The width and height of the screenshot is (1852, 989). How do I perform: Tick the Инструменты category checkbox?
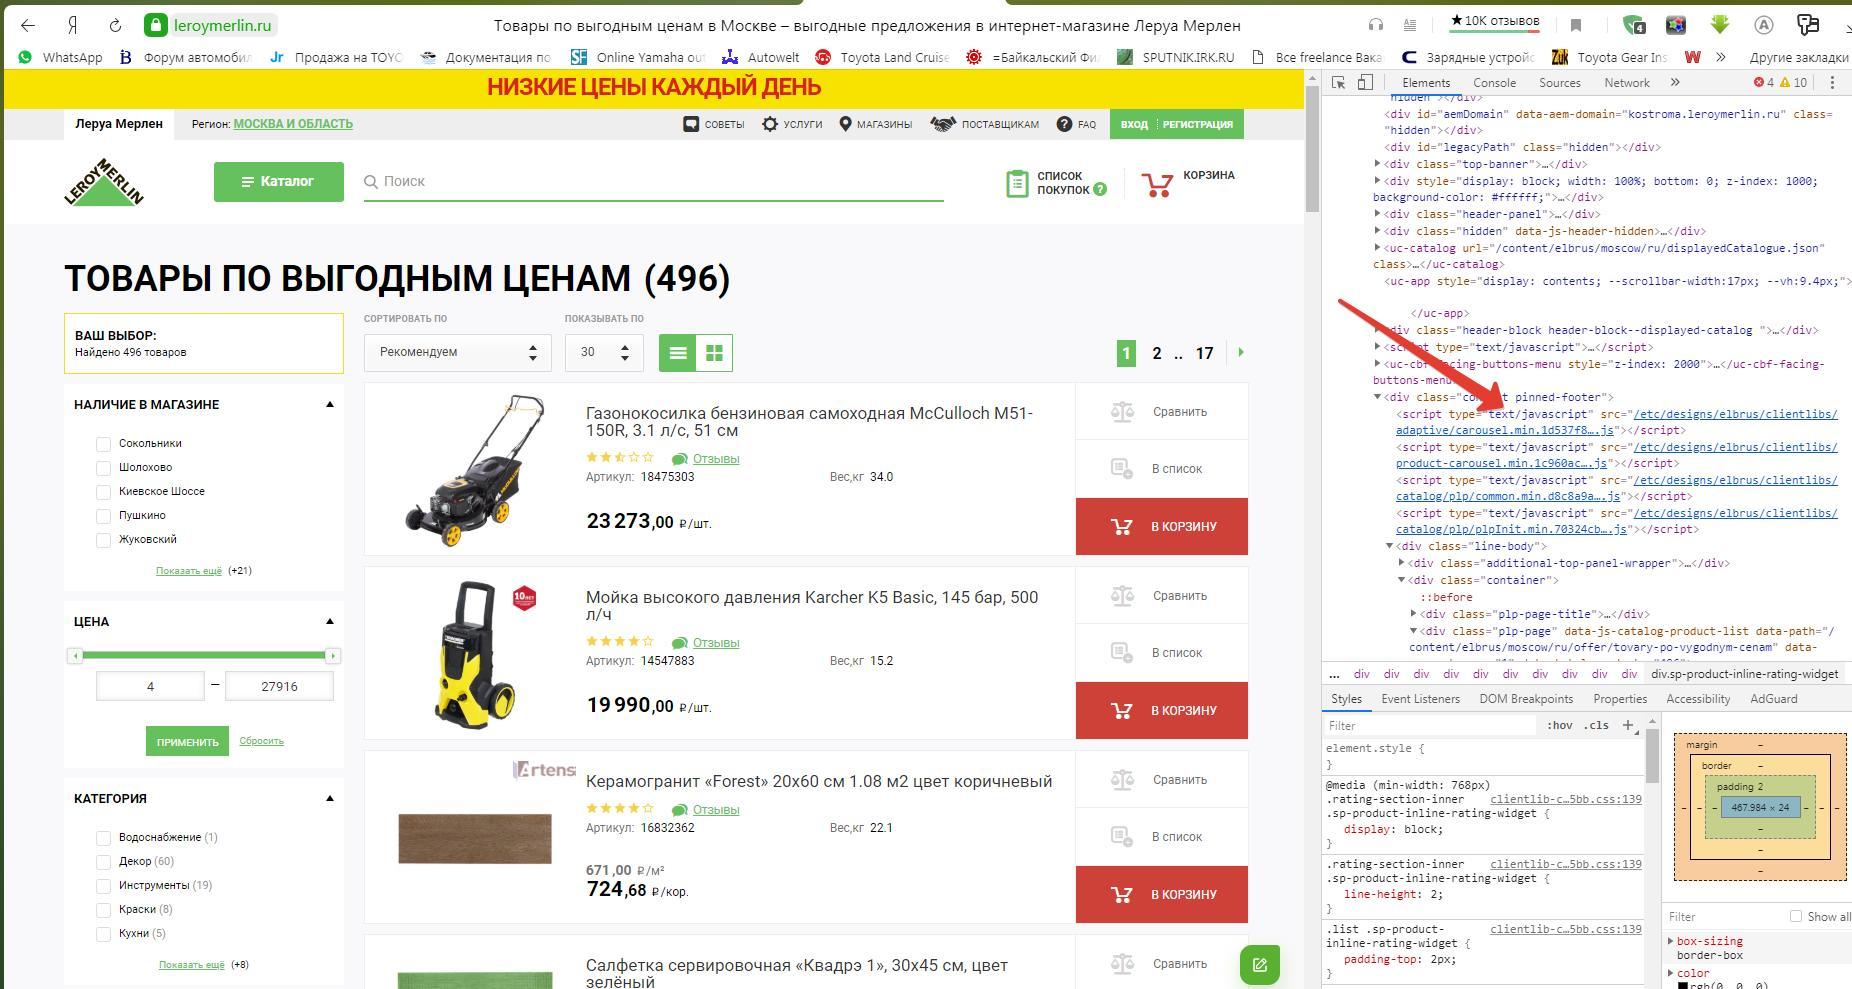[x=103, y=886]
